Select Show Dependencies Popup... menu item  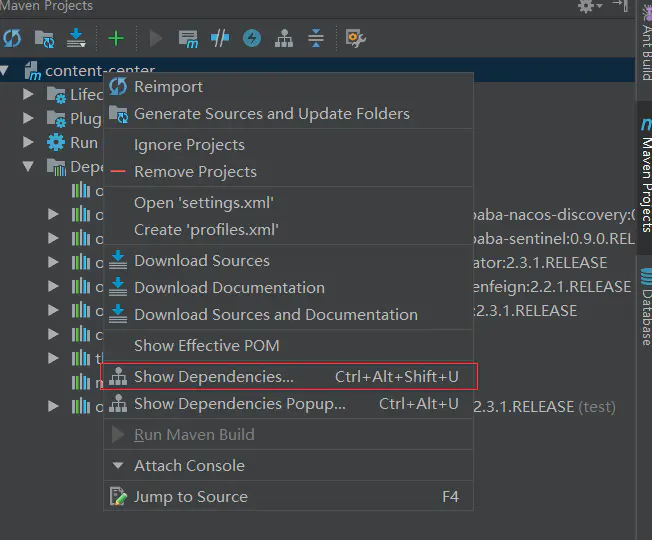click(288, 404)
